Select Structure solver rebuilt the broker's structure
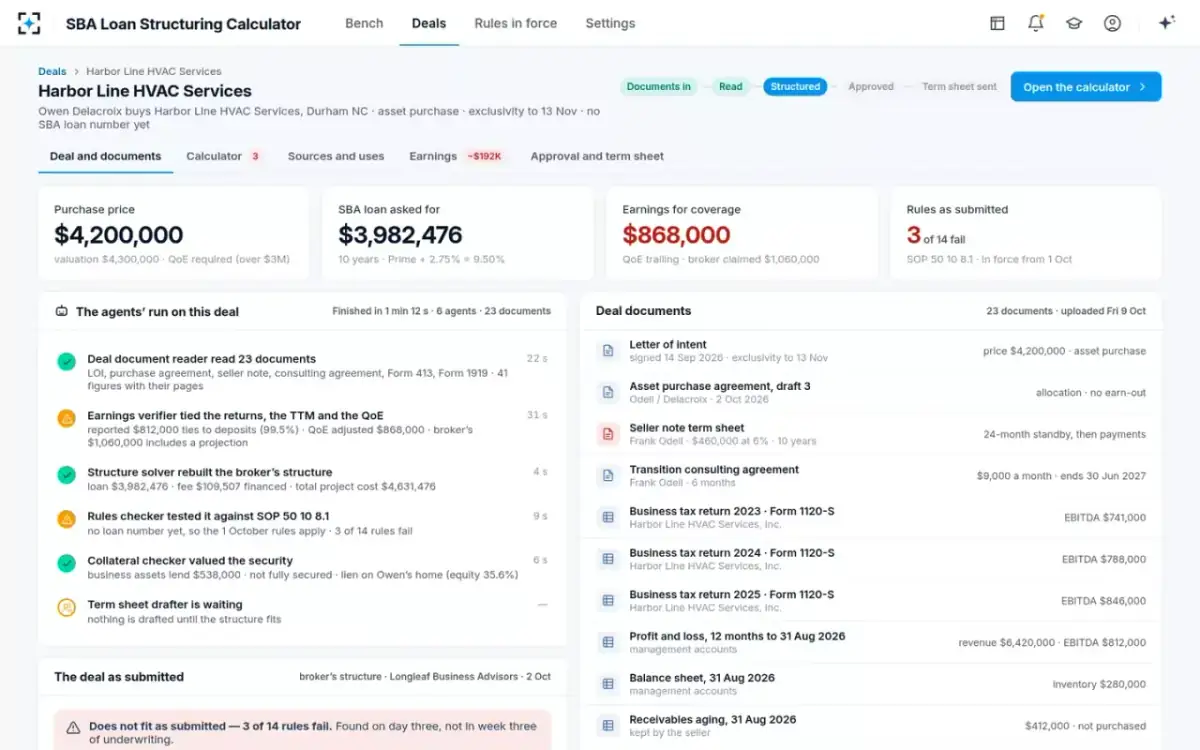1200x750 pixels. coord(302,479)
